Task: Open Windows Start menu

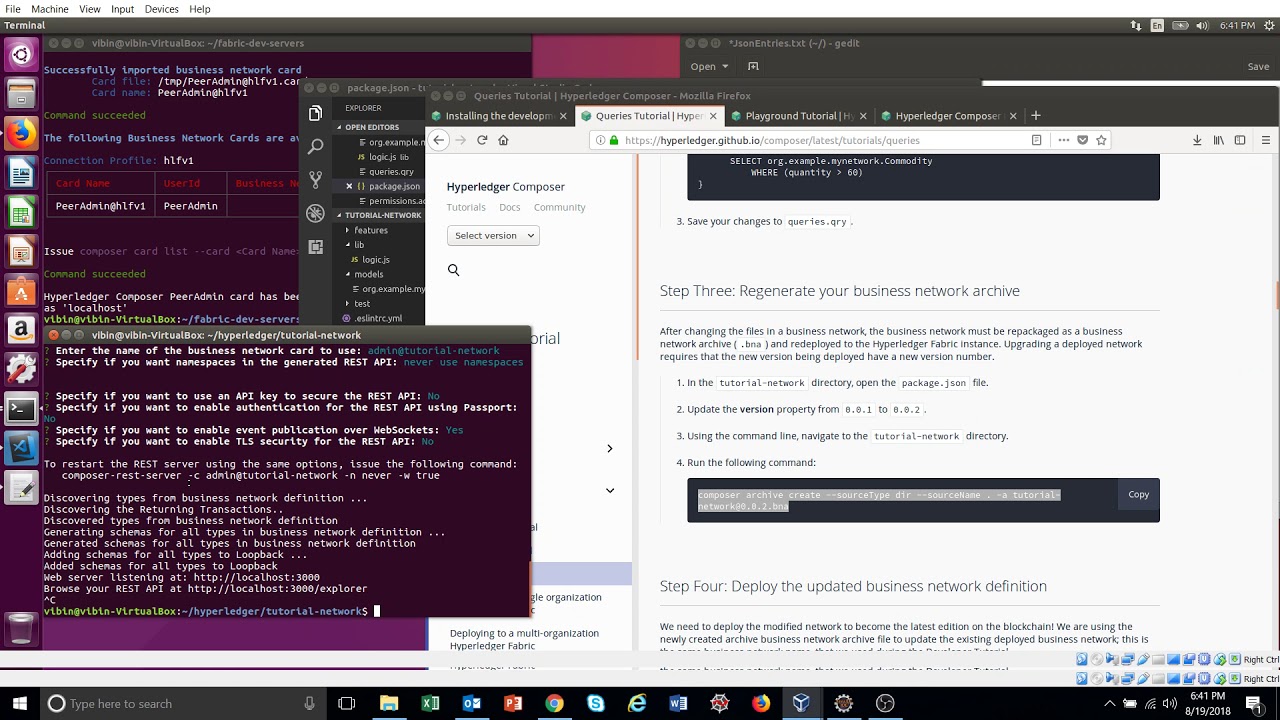Action: coord(19,703)
